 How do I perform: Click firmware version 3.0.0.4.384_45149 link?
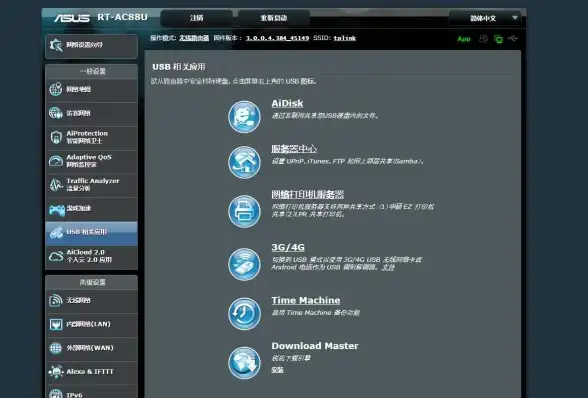click(277, 38)
